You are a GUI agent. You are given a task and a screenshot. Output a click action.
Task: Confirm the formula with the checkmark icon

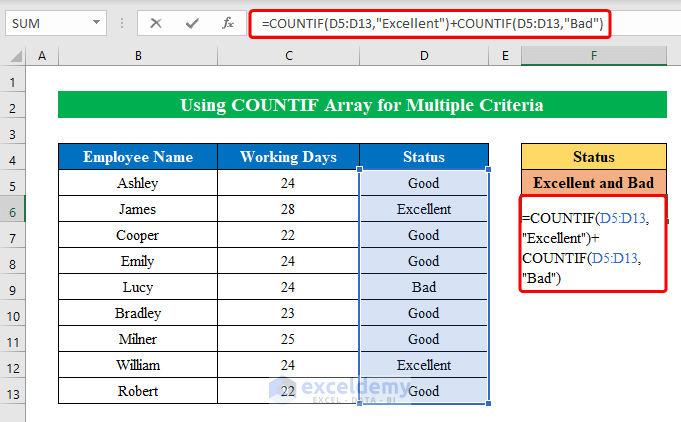(x=192, y=23)
